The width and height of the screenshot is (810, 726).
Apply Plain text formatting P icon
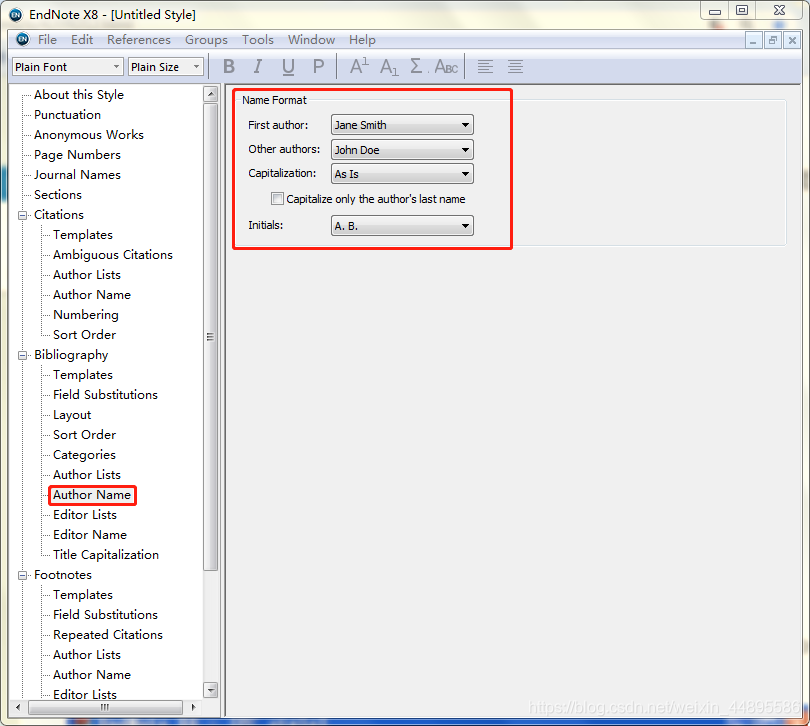click(x=318, y=67)
